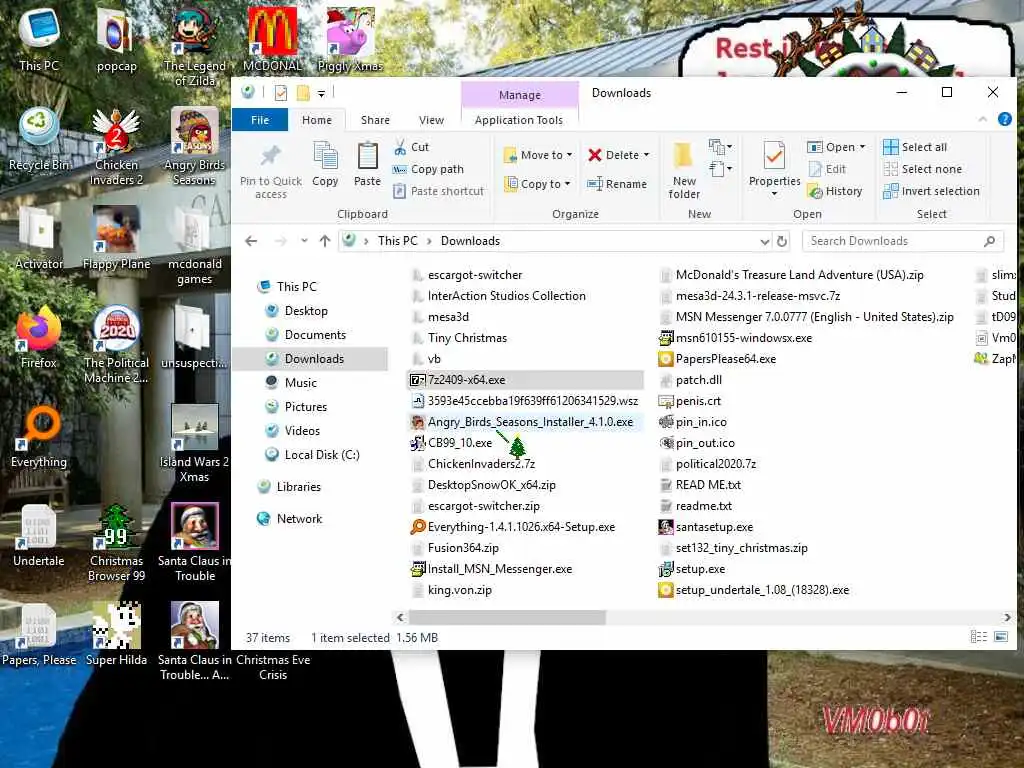Launch Chicken Invaders 2 shortcut

point(116,146)
